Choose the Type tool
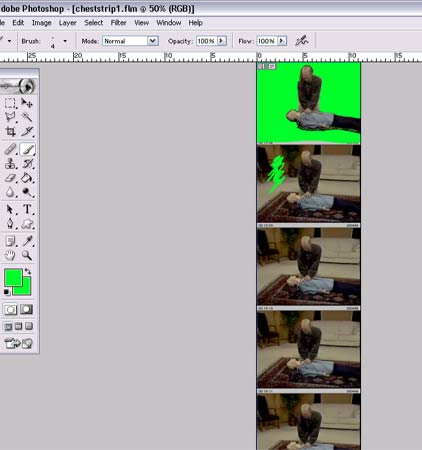This screenshot has height=450, width=422. click(x=27, y=209)
